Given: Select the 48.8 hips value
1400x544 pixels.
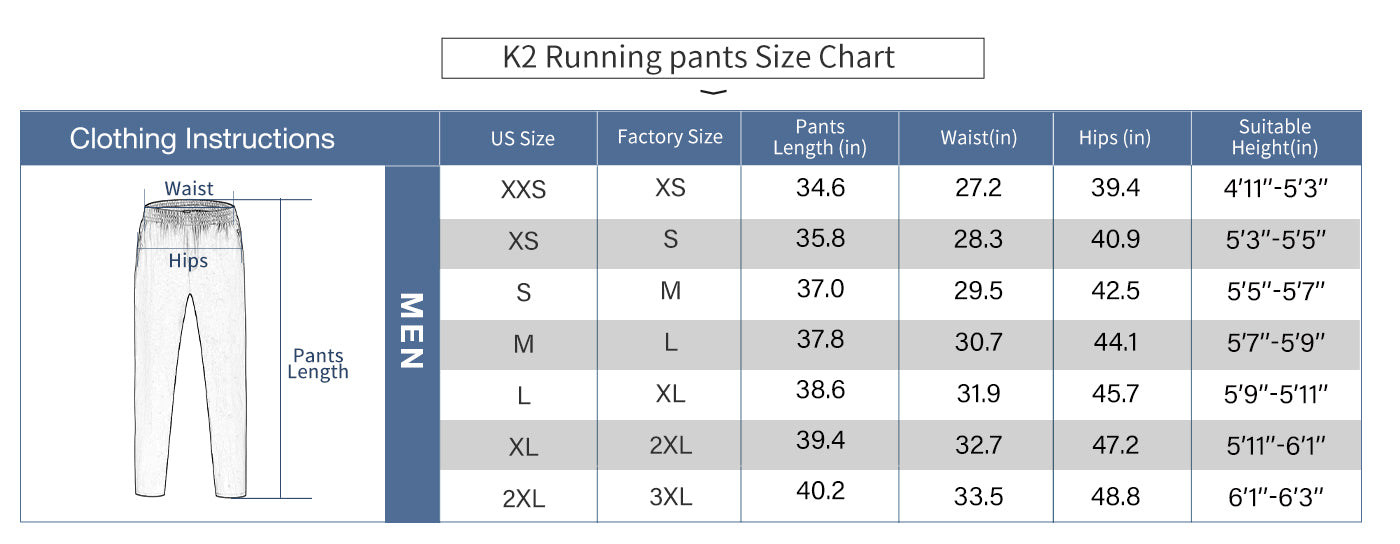Looking at the screenshot, I should [1115, 497].
